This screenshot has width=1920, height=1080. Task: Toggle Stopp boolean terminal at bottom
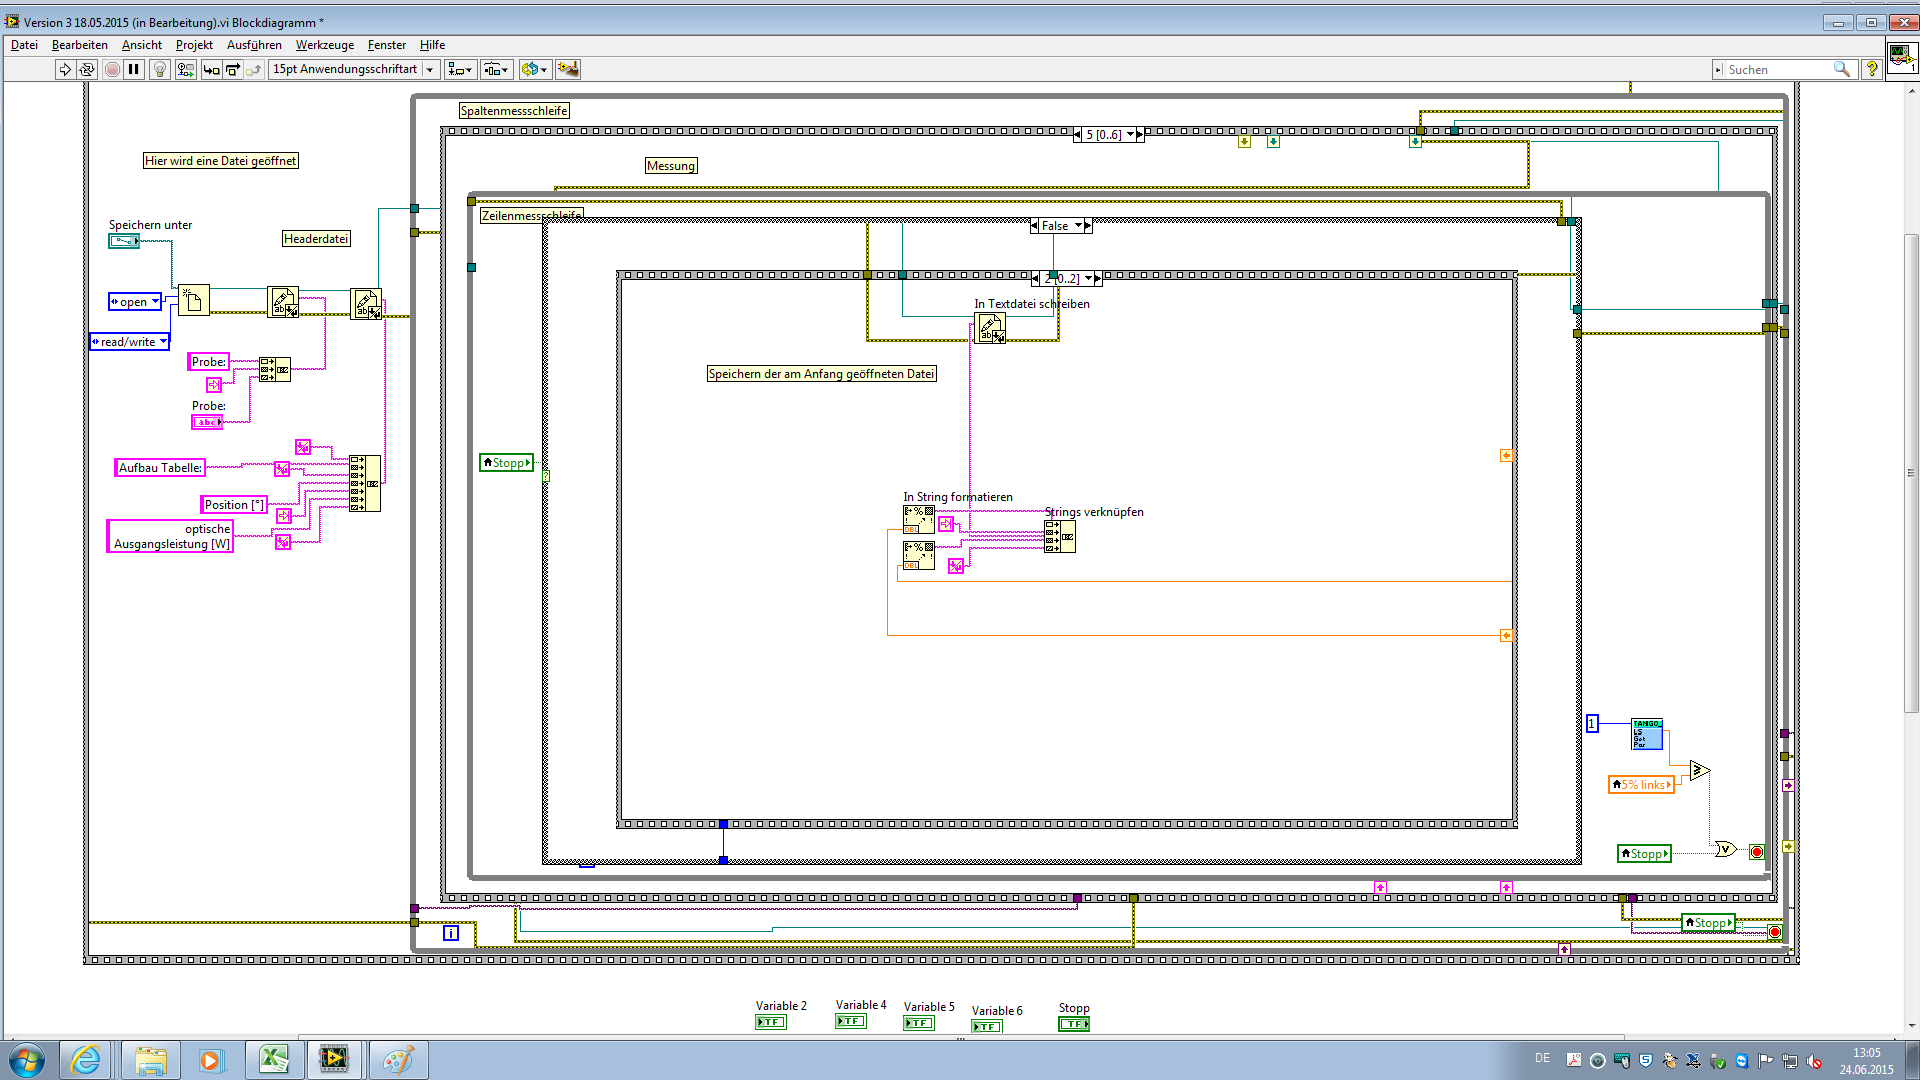coord(1074,1024)
